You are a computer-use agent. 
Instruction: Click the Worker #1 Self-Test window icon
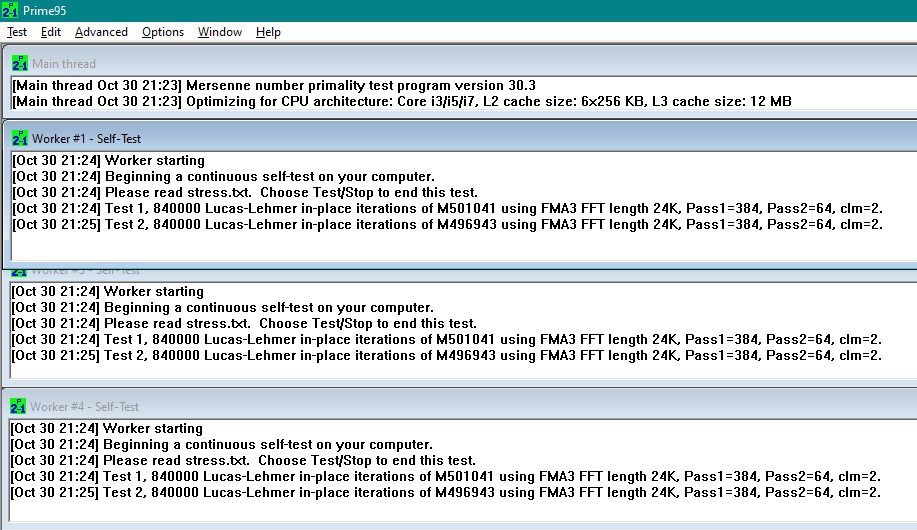(20, 138)
